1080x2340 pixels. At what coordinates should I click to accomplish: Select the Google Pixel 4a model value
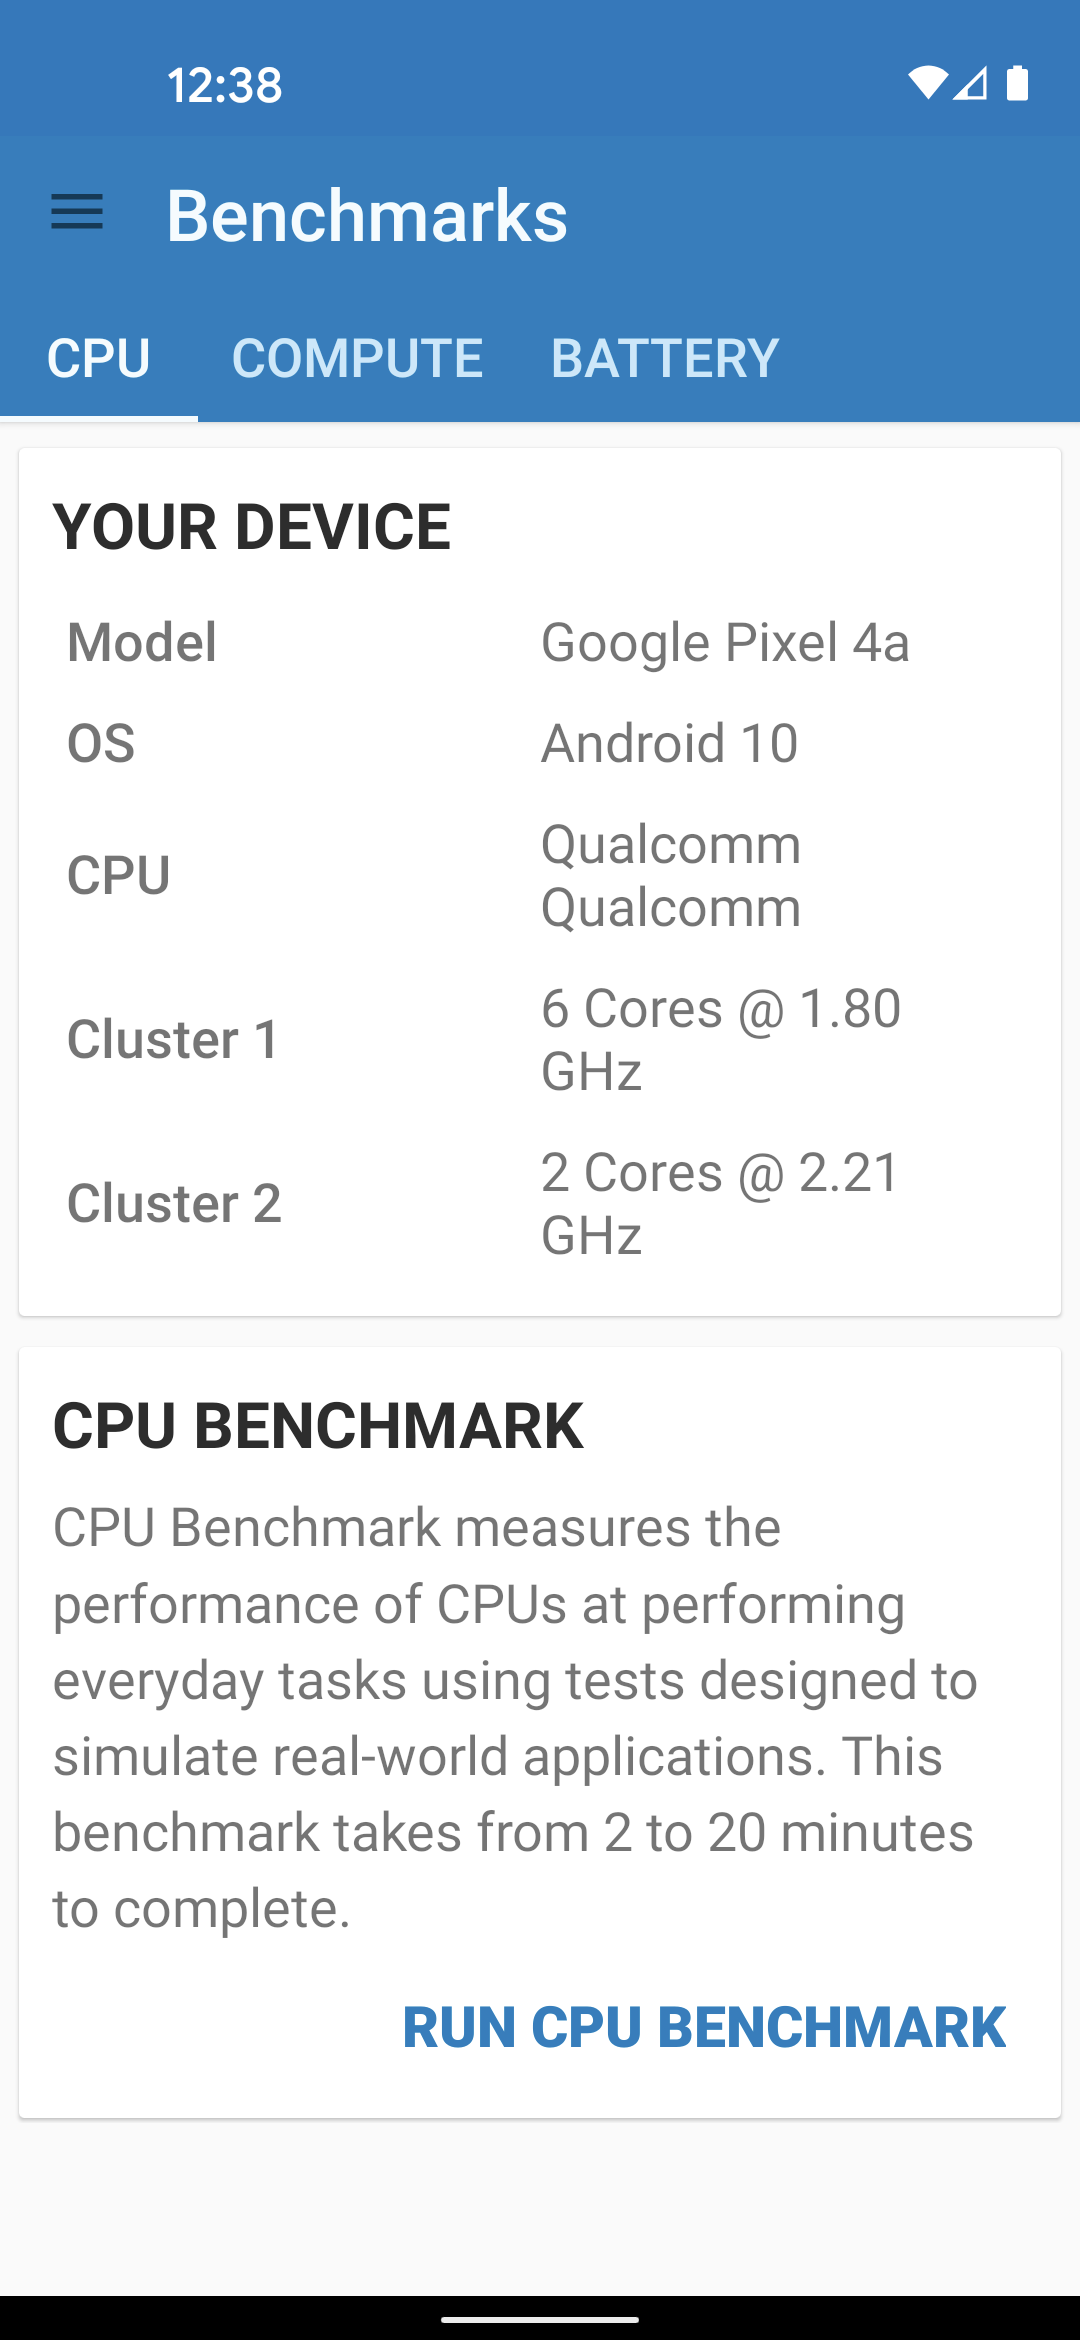tap(725, 642)
